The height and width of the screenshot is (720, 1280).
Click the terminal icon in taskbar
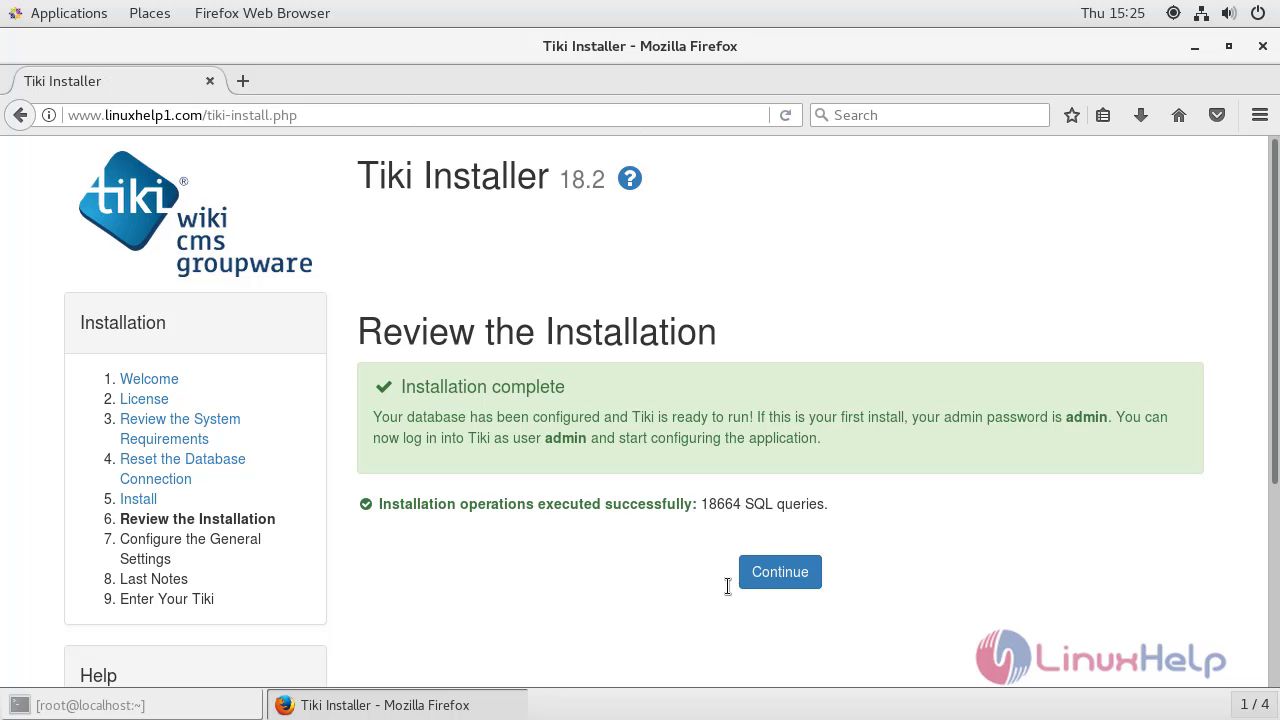[x=20, y=705]
